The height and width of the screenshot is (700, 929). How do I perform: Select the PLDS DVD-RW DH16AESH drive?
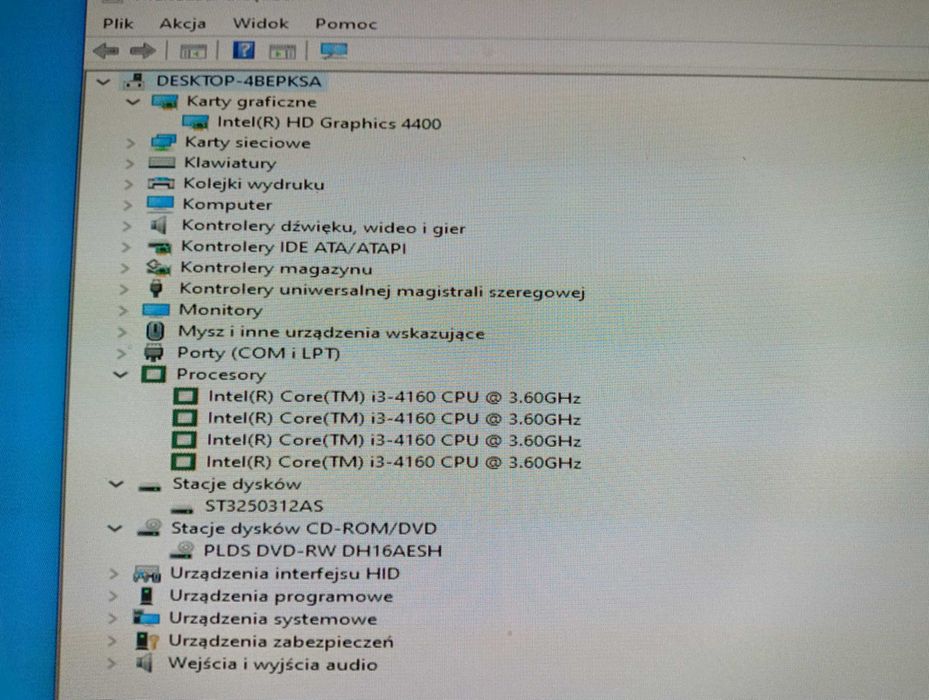[323, 551]
